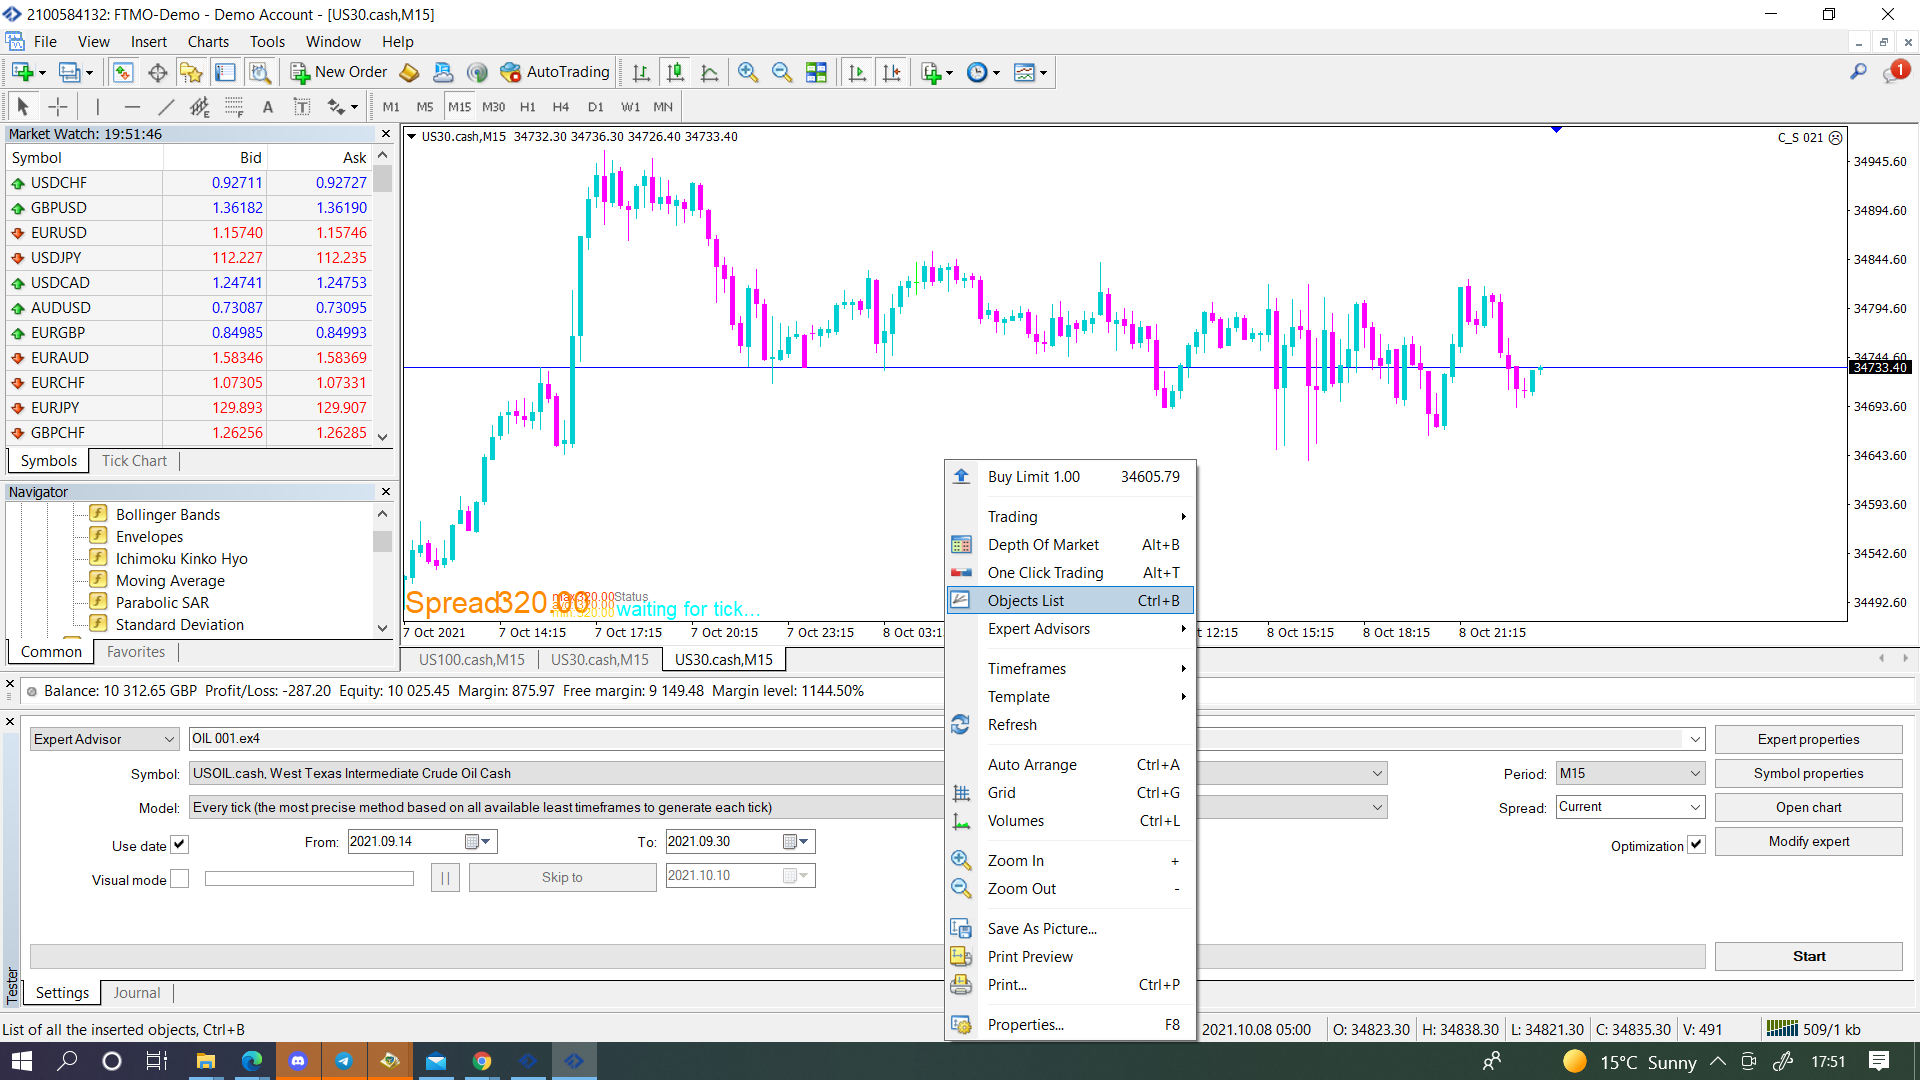Open the search magnifier icon
1920x1080 pixels.
[1858, 72]
